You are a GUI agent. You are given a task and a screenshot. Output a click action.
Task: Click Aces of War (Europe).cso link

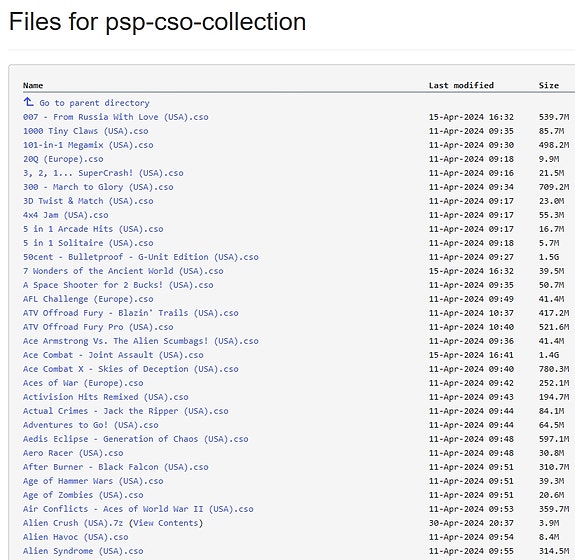click(83, 383)
